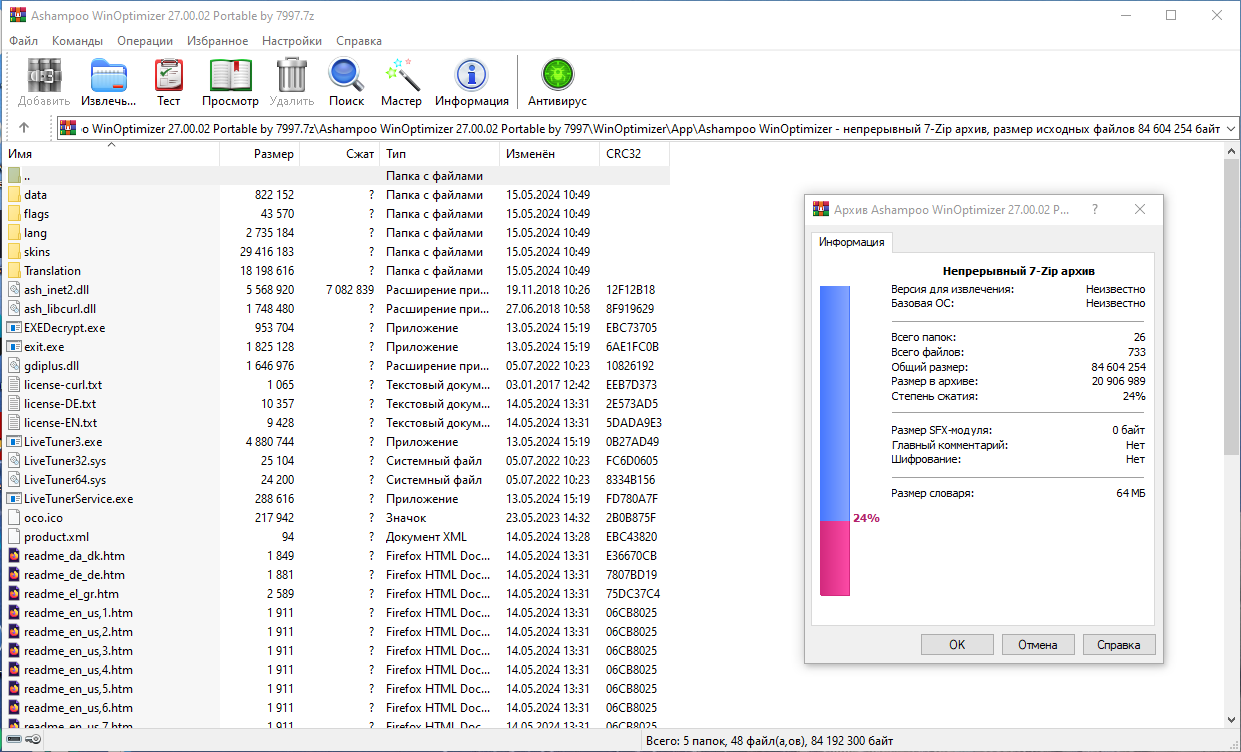Open the Просмотр (View) toolbar icon
The image size is (1241, 752).
(230, 77)
